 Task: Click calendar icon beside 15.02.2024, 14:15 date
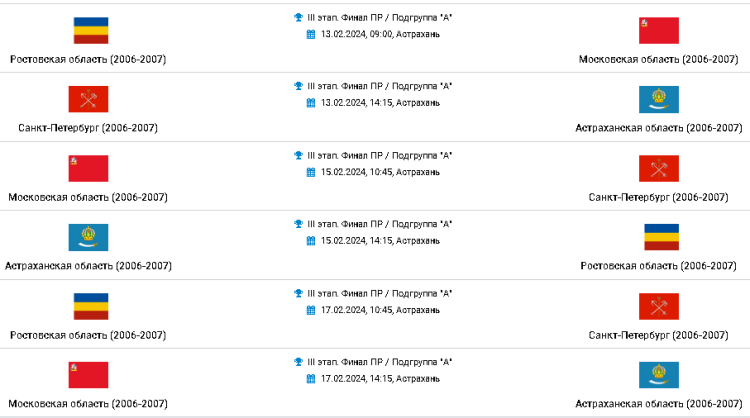pos(311,241)
